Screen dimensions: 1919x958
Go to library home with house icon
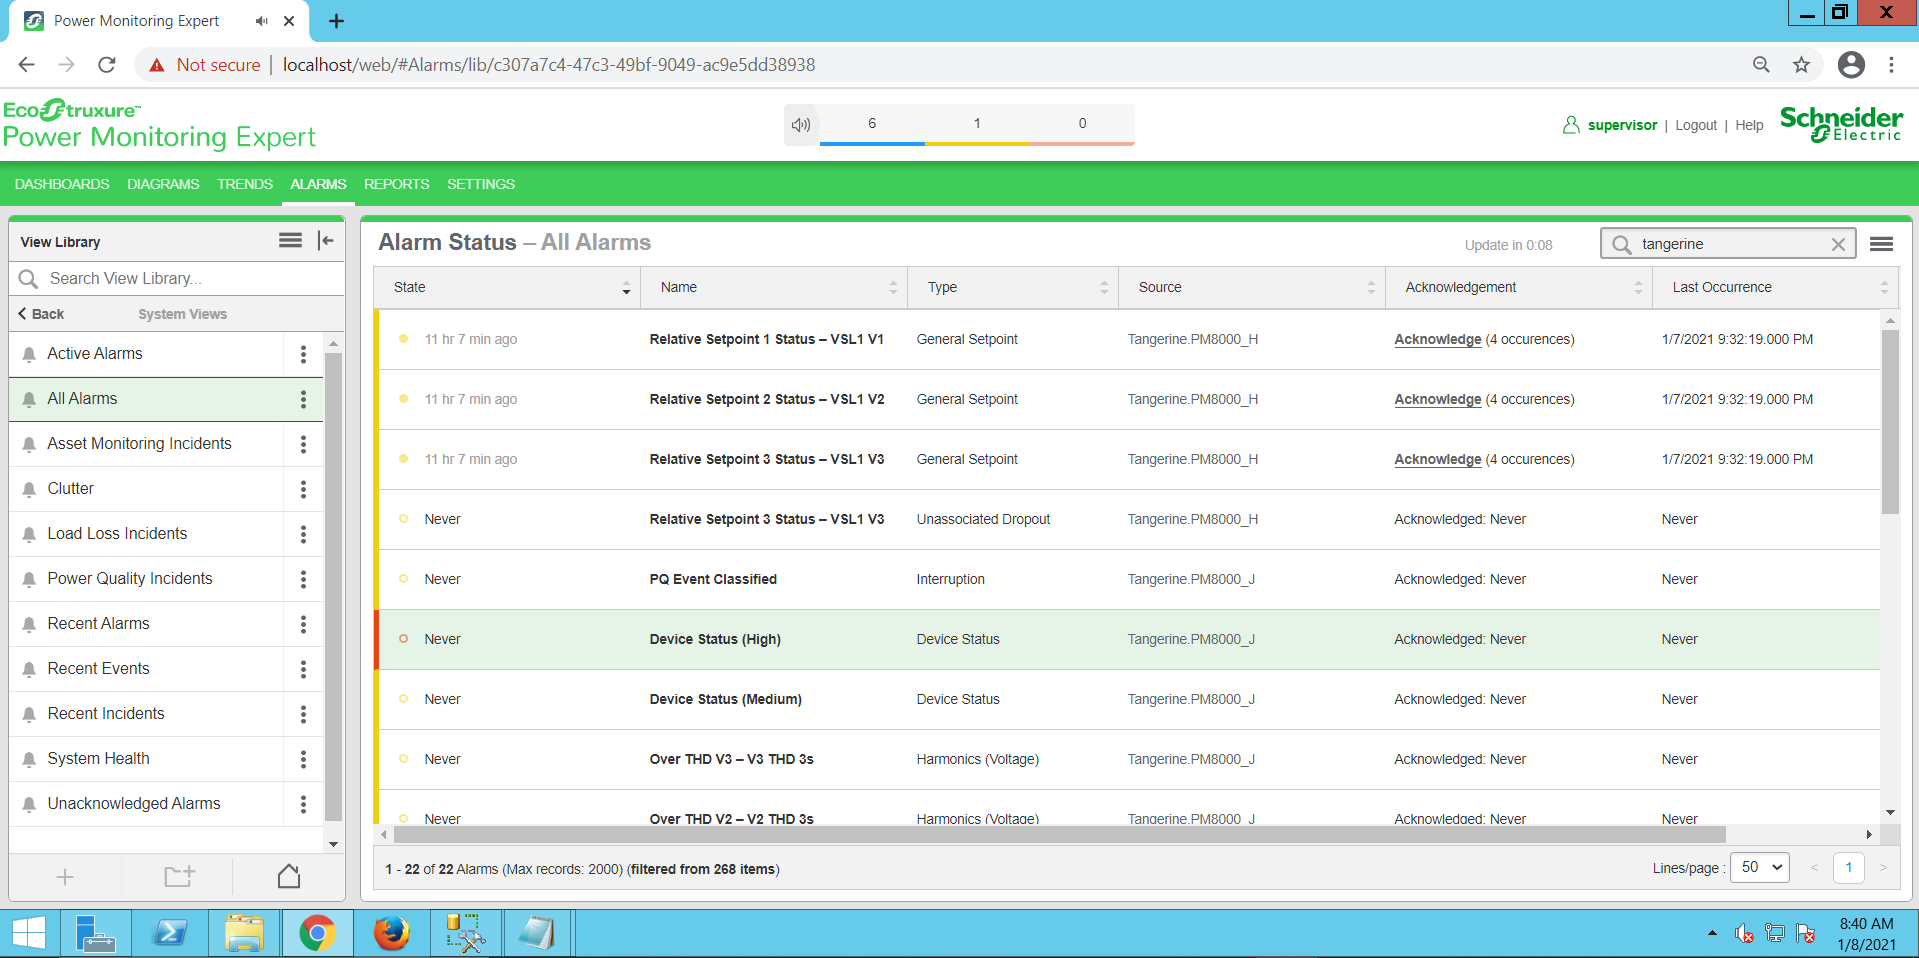[289, 876]
